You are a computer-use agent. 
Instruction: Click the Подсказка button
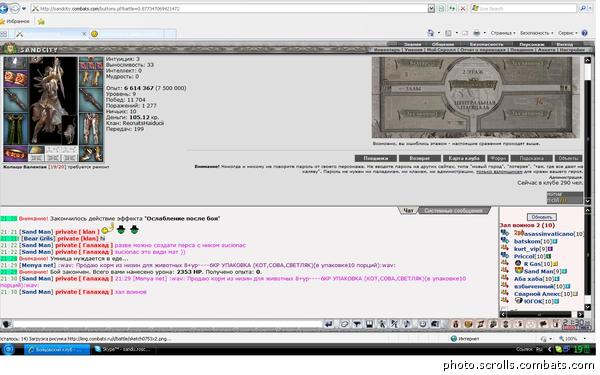click(x=532, y=158)
